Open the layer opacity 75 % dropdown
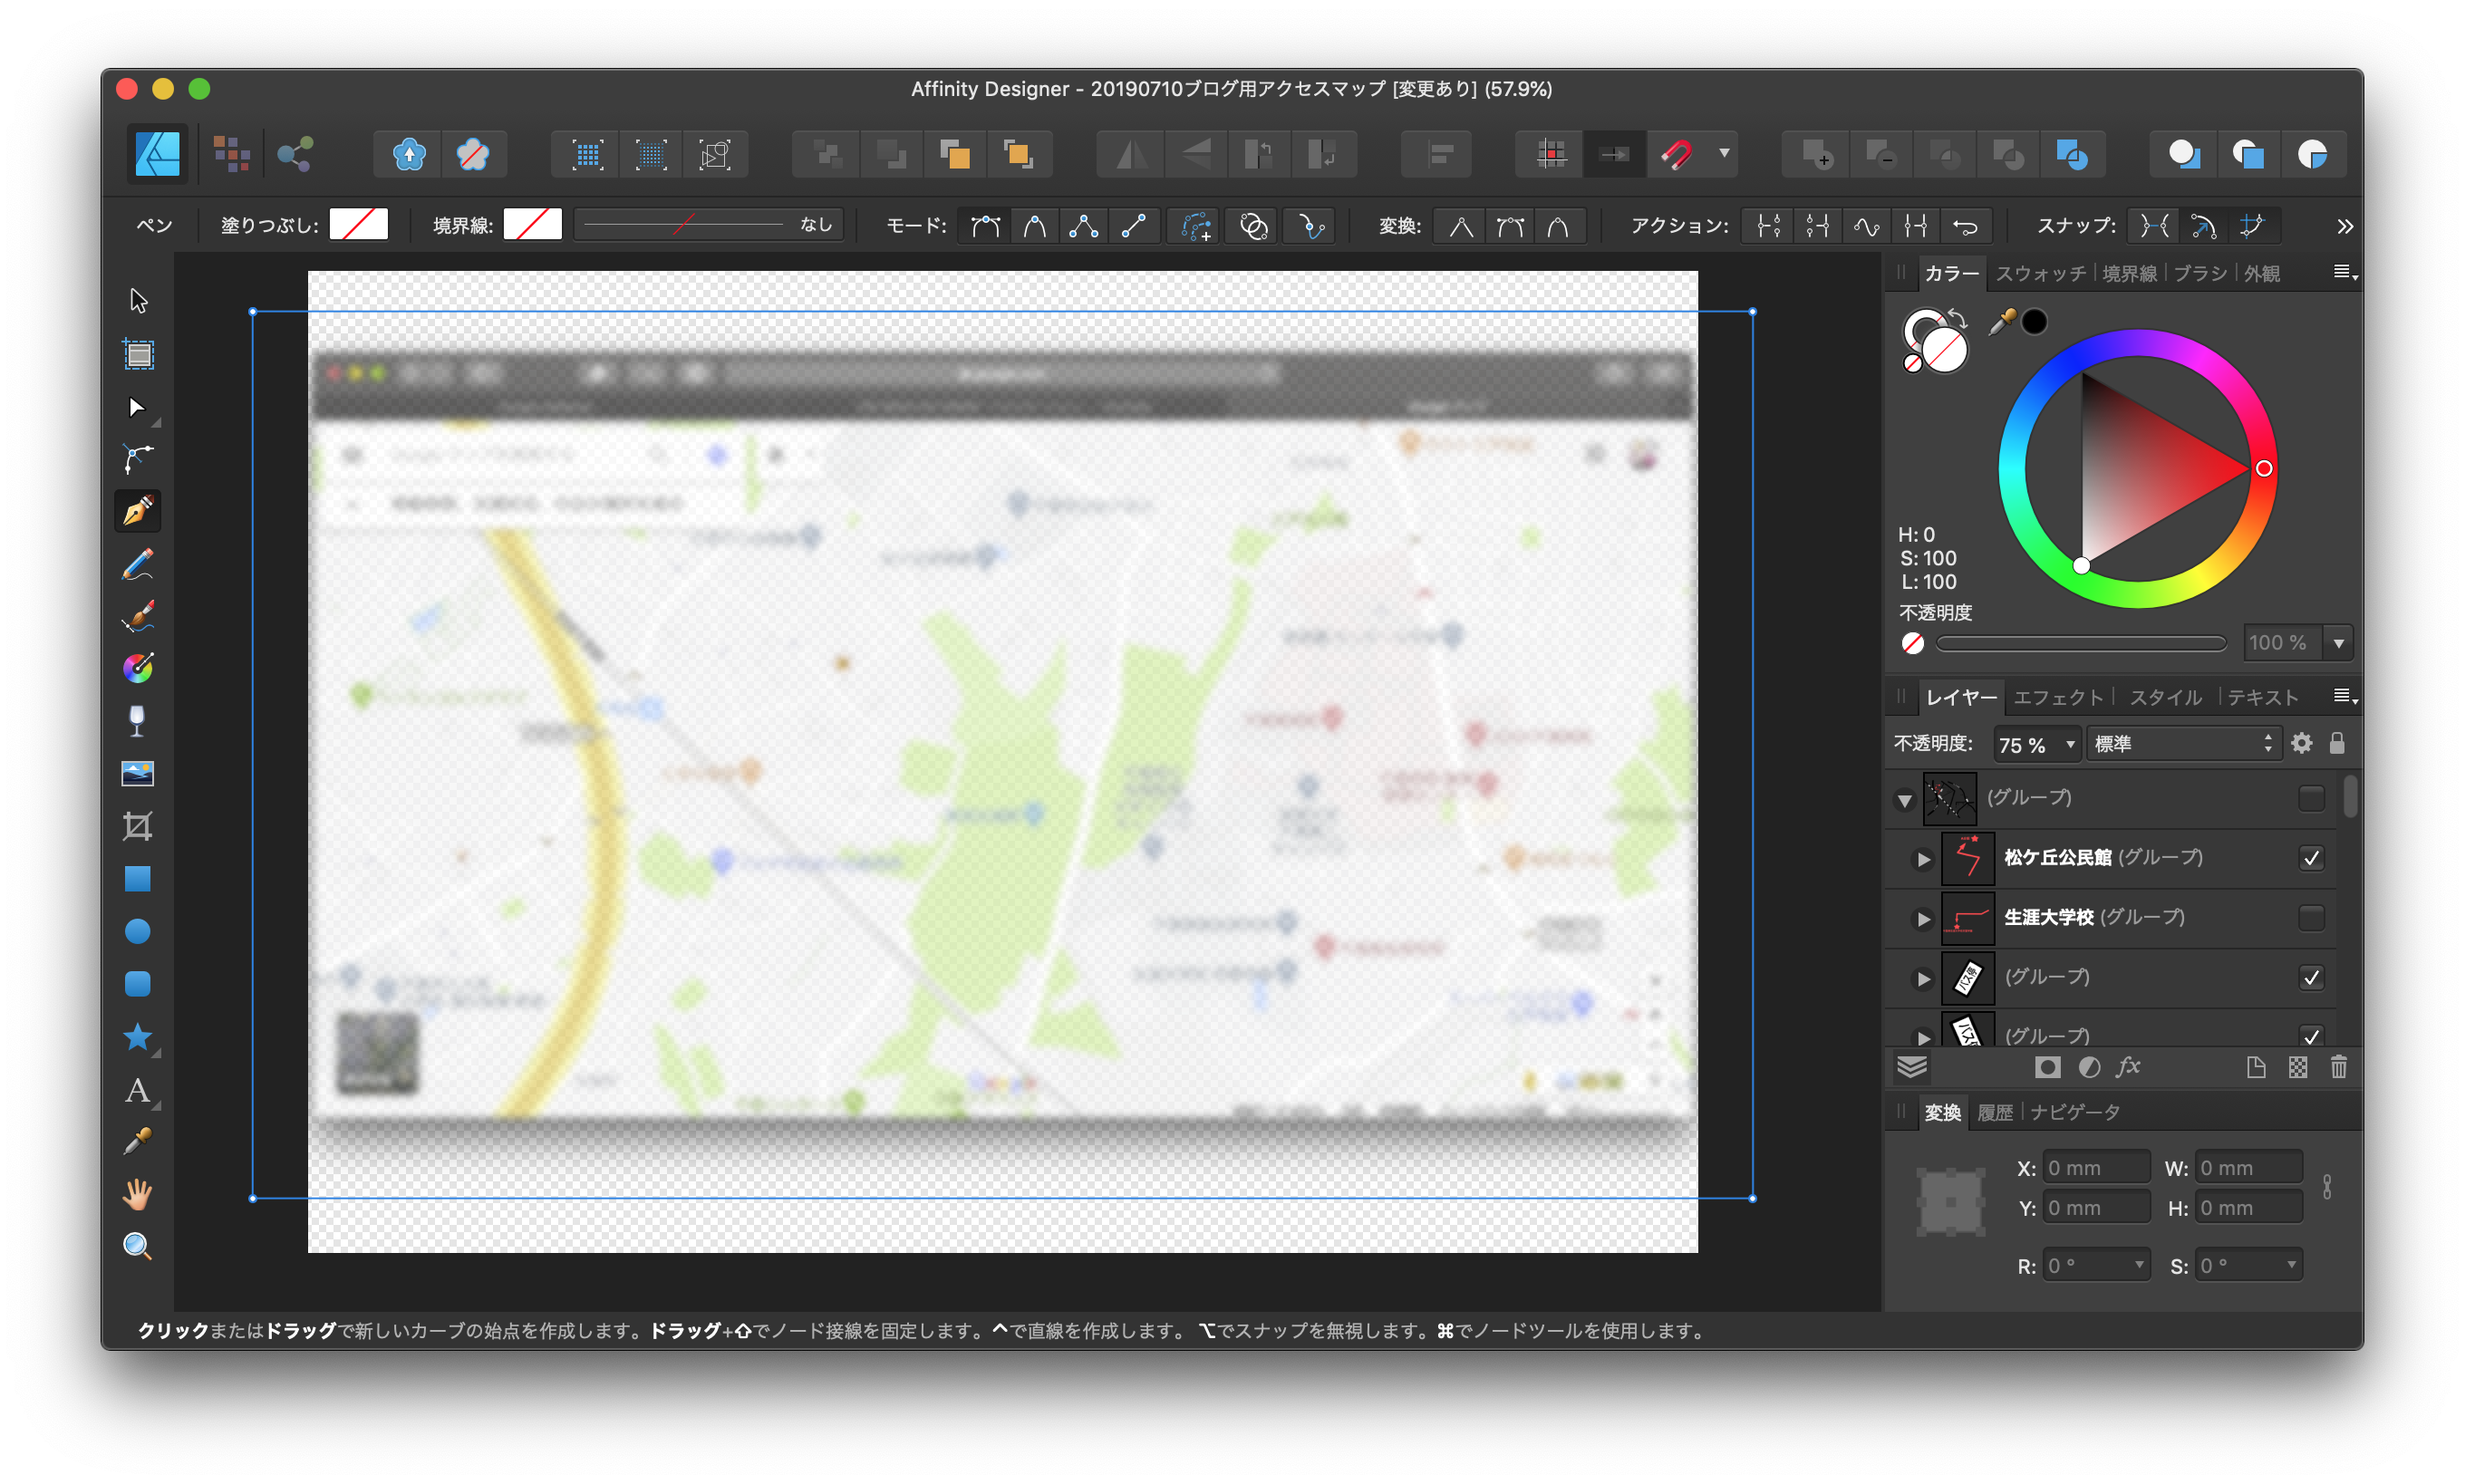 [x=2069, y=744]
